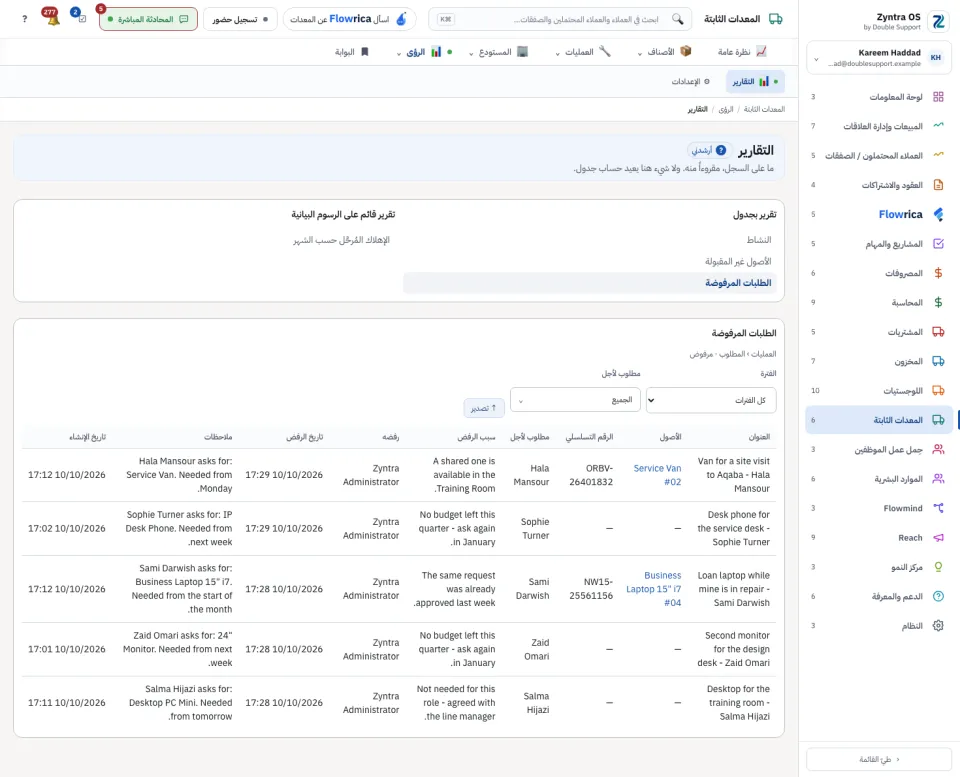Open the Reach megaphone icon
Viewport: 960px width, 777px height.
click(x=938, y=538)
